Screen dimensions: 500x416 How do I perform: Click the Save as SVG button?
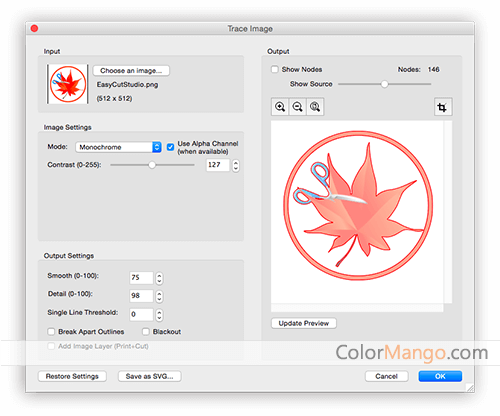coord(149,376)
